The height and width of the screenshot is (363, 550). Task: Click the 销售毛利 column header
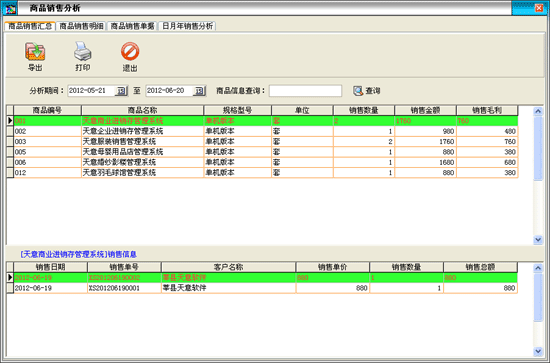487,110
